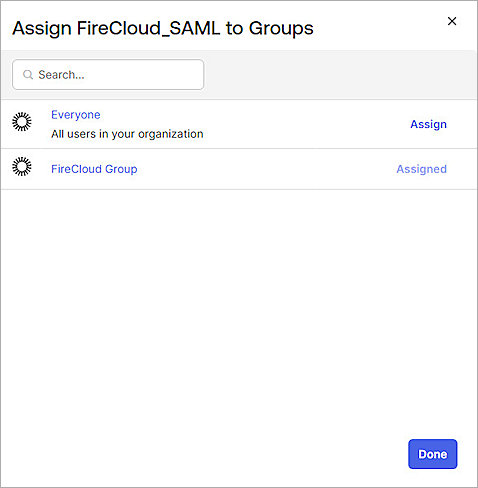Select 'All users in your organization' text
This screenshot has width=478, height=488.
pos(127,134)
